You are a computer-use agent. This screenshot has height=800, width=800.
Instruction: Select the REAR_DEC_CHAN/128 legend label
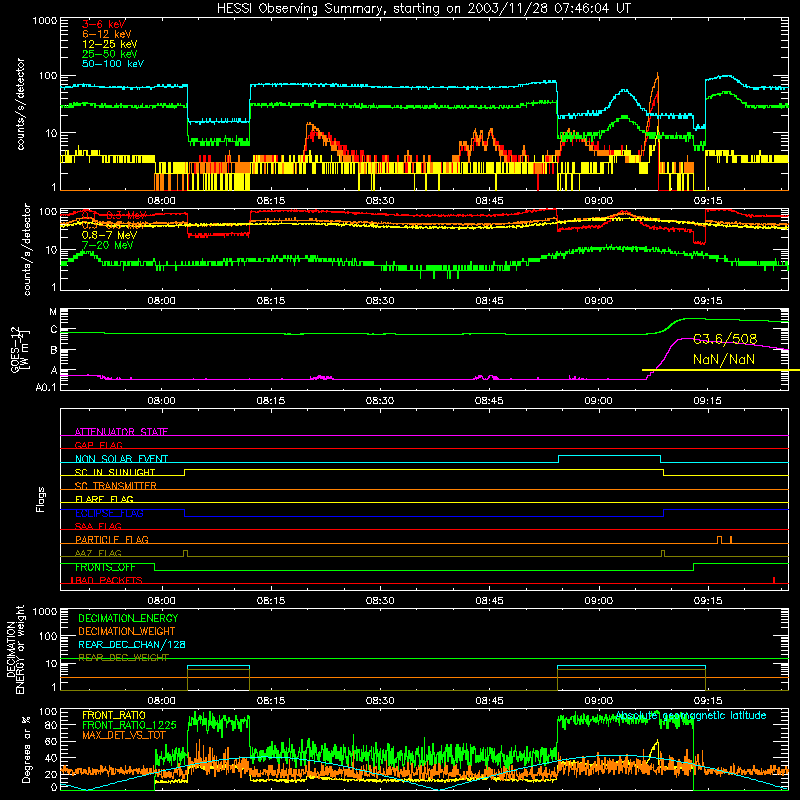click(132, 644)
